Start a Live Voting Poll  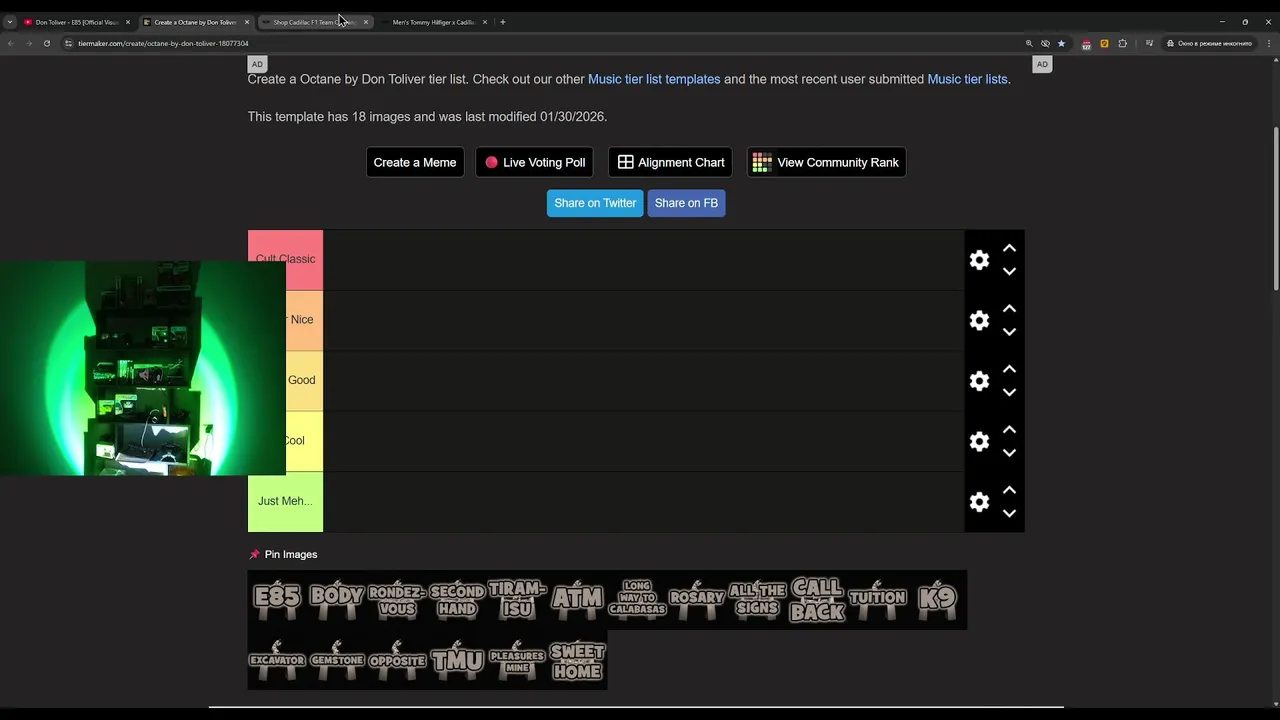pos(535,162)
